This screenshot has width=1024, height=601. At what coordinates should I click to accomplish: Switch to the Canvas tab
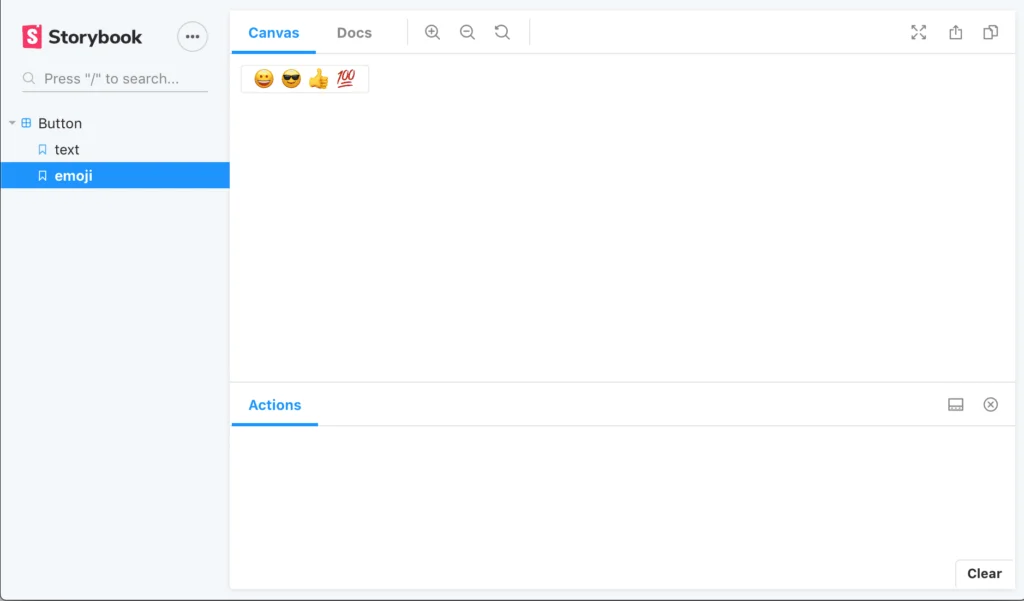click(x=274, y=33)
